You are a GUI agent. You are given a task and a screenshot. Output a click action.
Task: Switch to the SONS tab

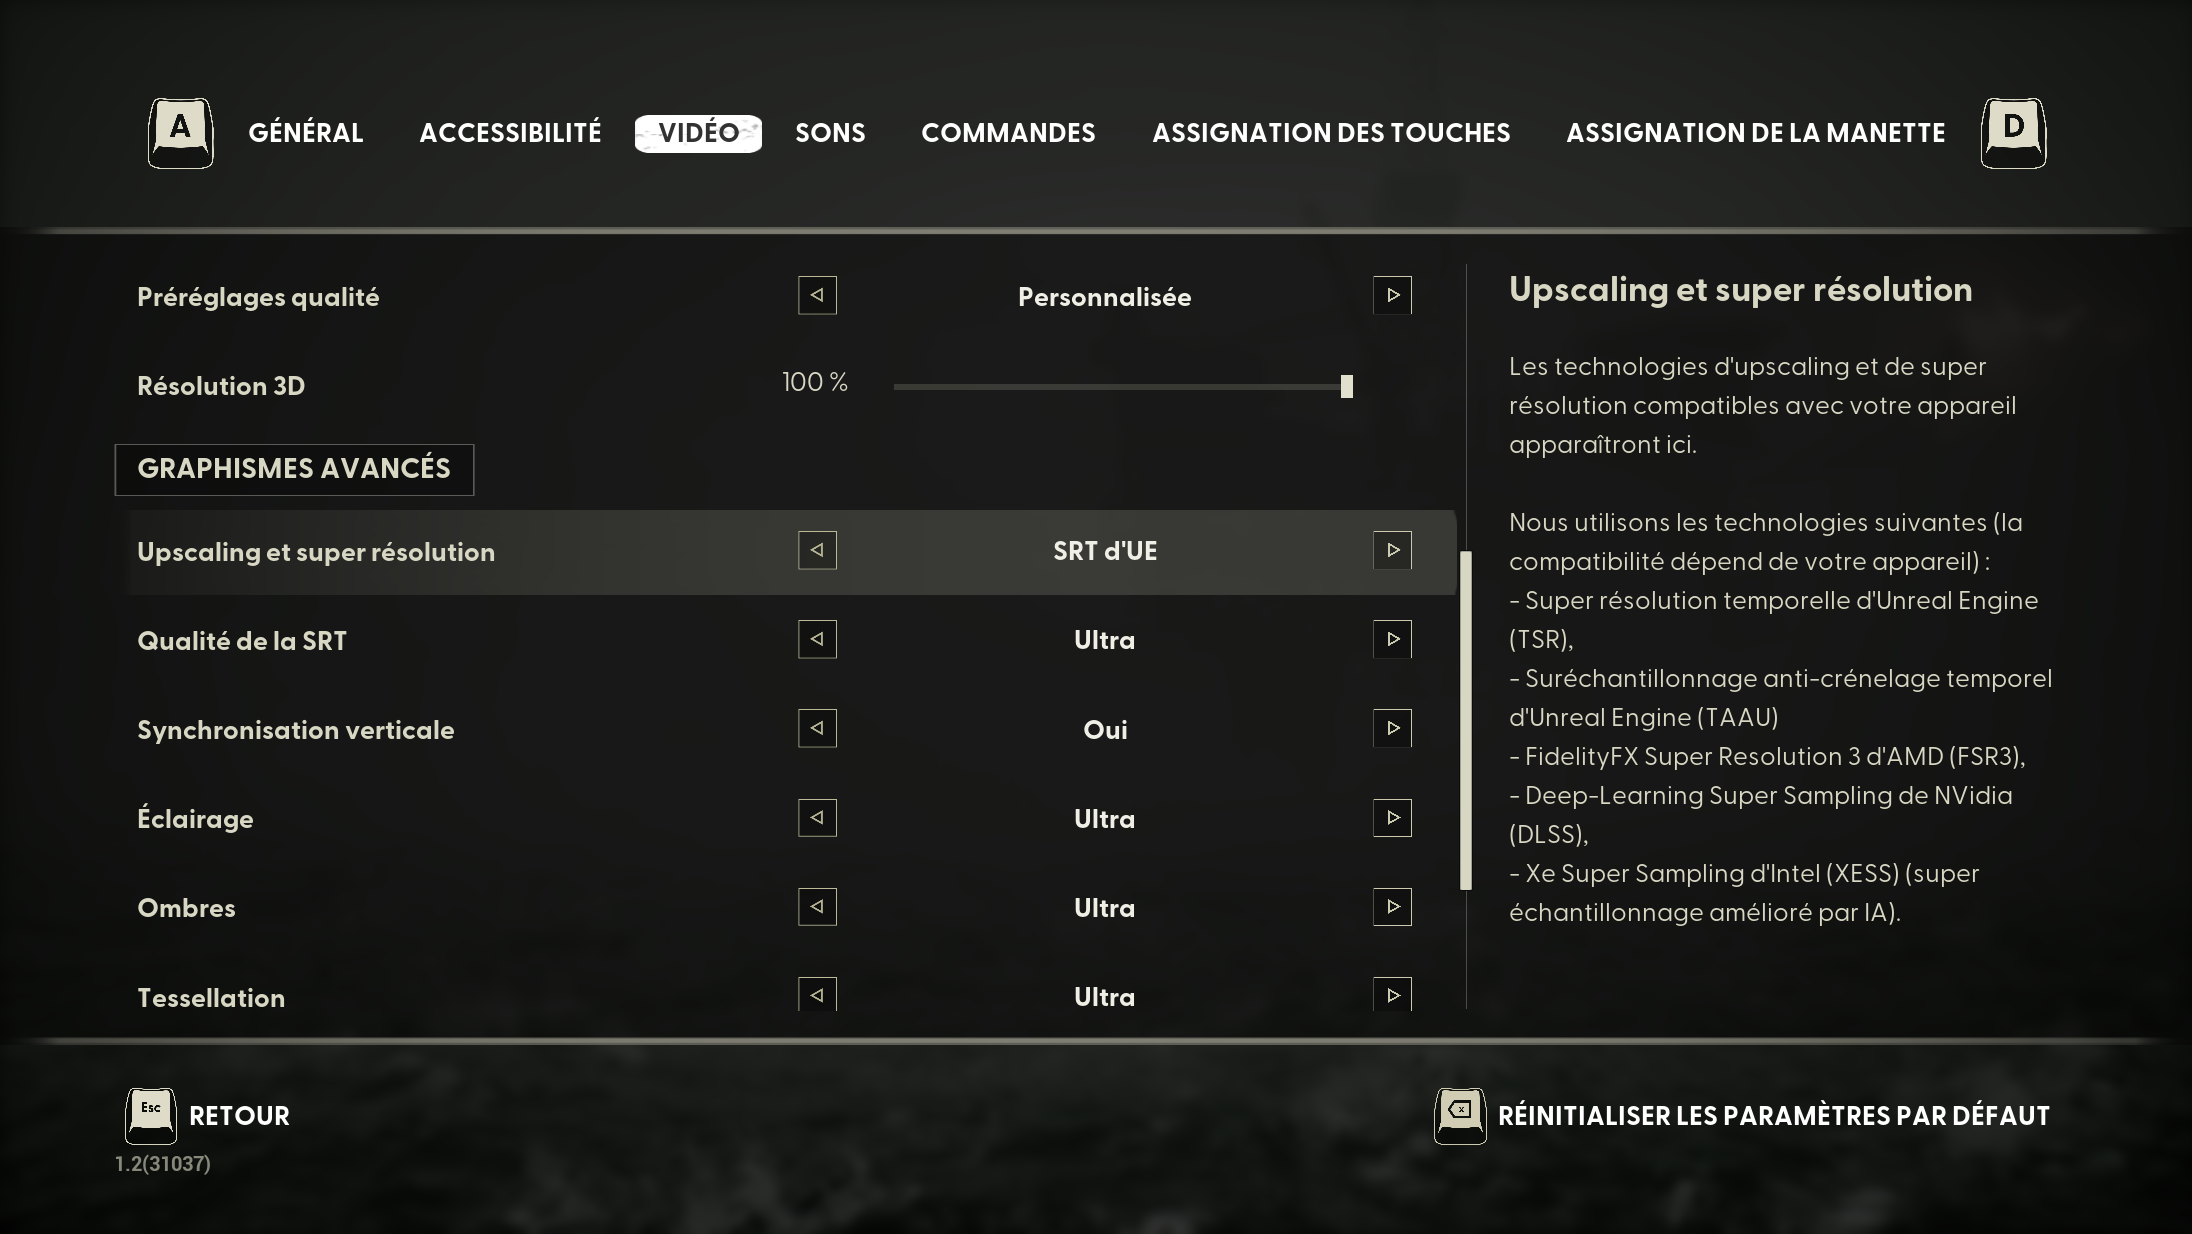(830, 133)
